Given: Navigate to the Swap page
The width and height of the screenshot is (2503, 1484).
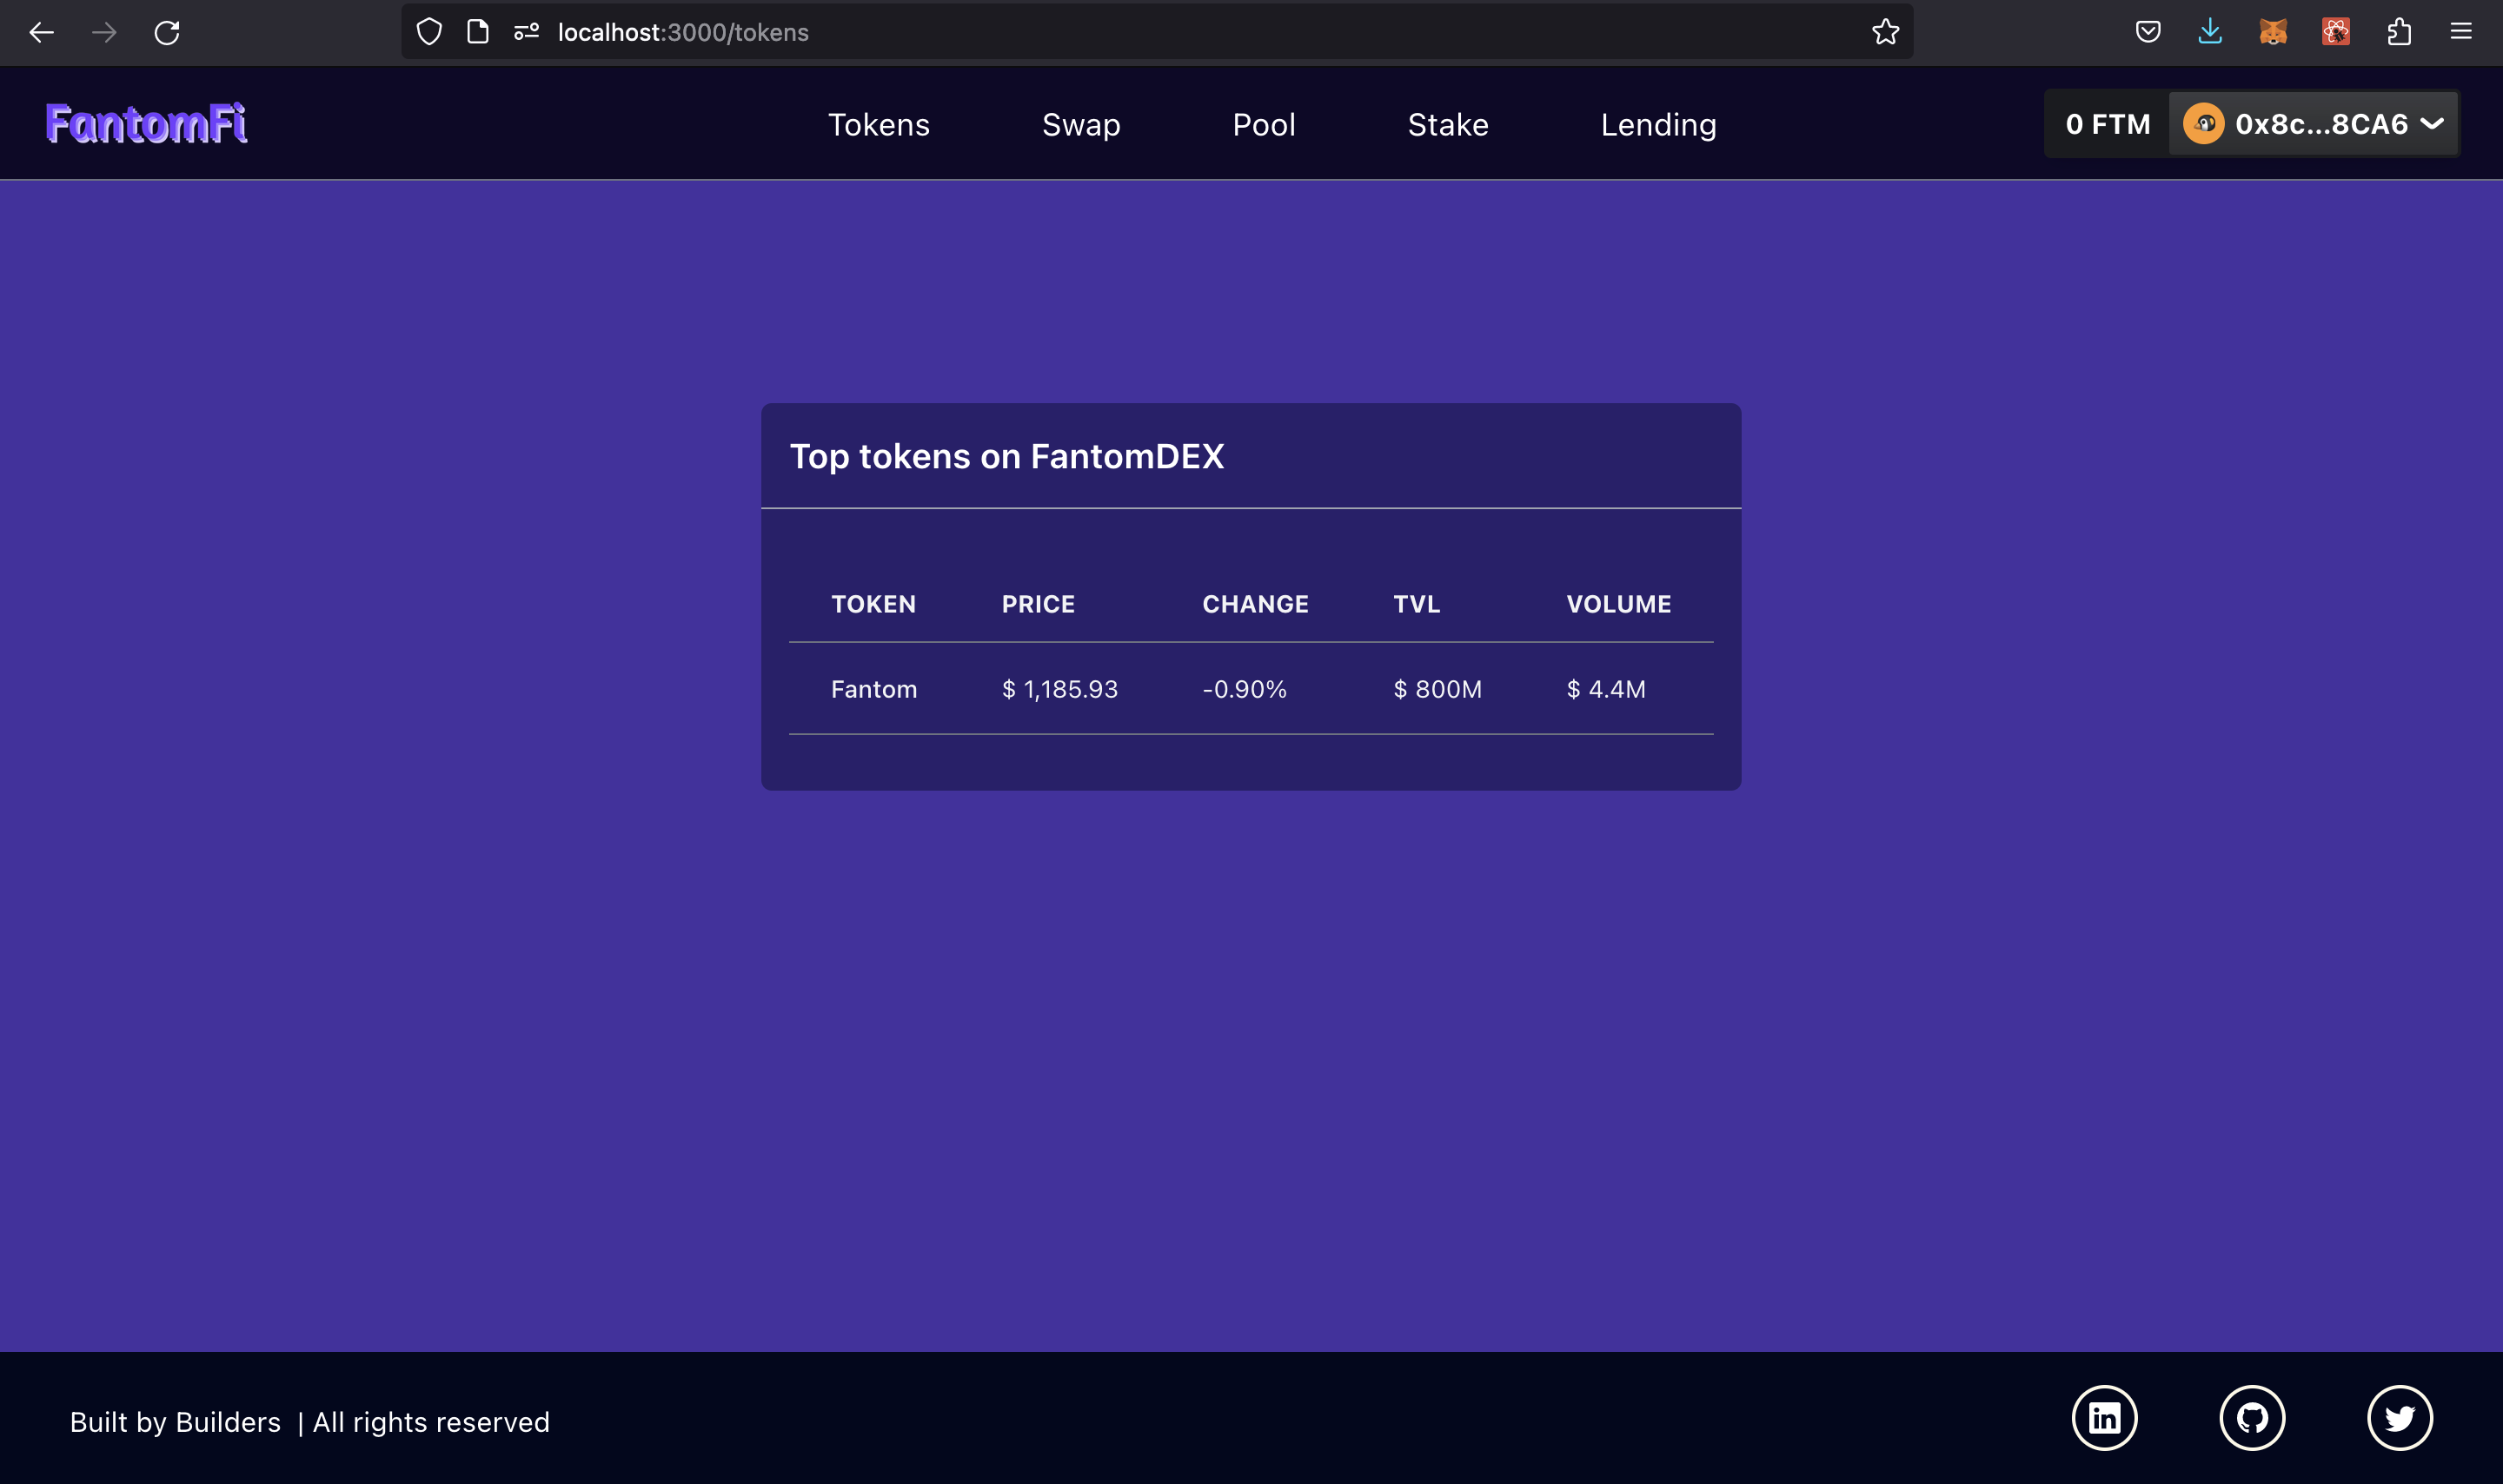Looking at the screenshot, I should pyautogui.click(x=1080, y=124).
